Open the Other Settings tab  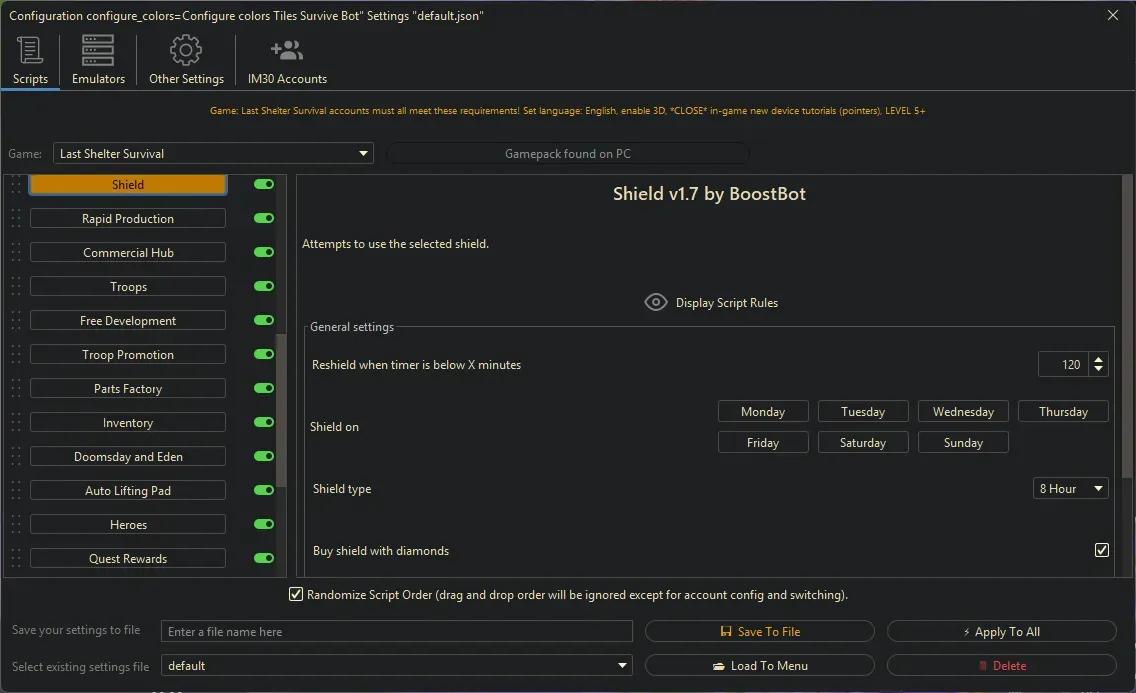tap(186, 61)
